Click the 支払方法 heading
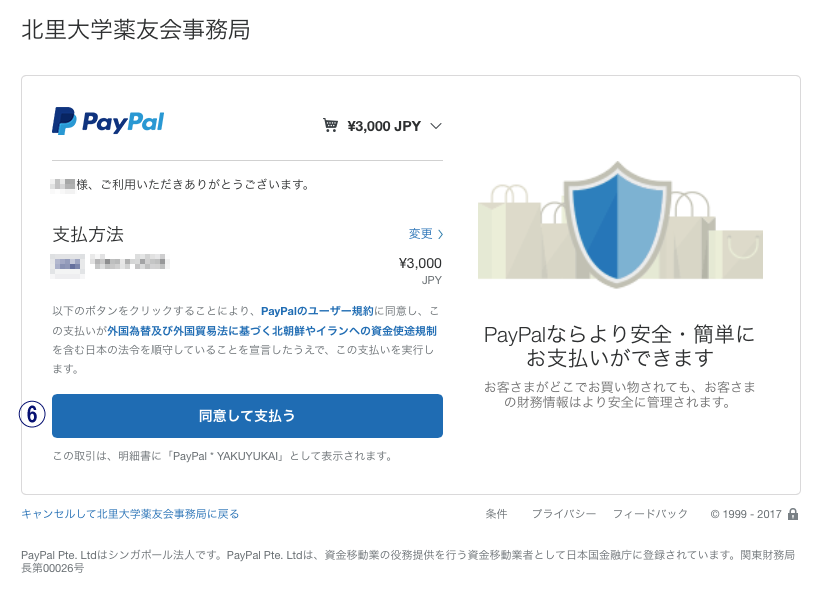The height and width of the screenshot is (595, 823). 88,234
